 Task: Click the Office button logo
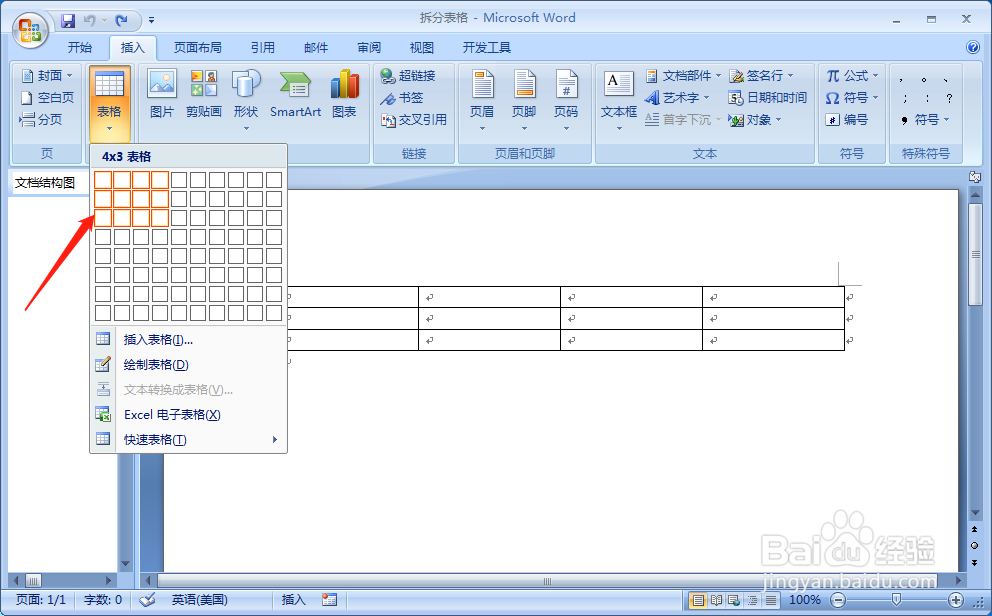[30, 30]
